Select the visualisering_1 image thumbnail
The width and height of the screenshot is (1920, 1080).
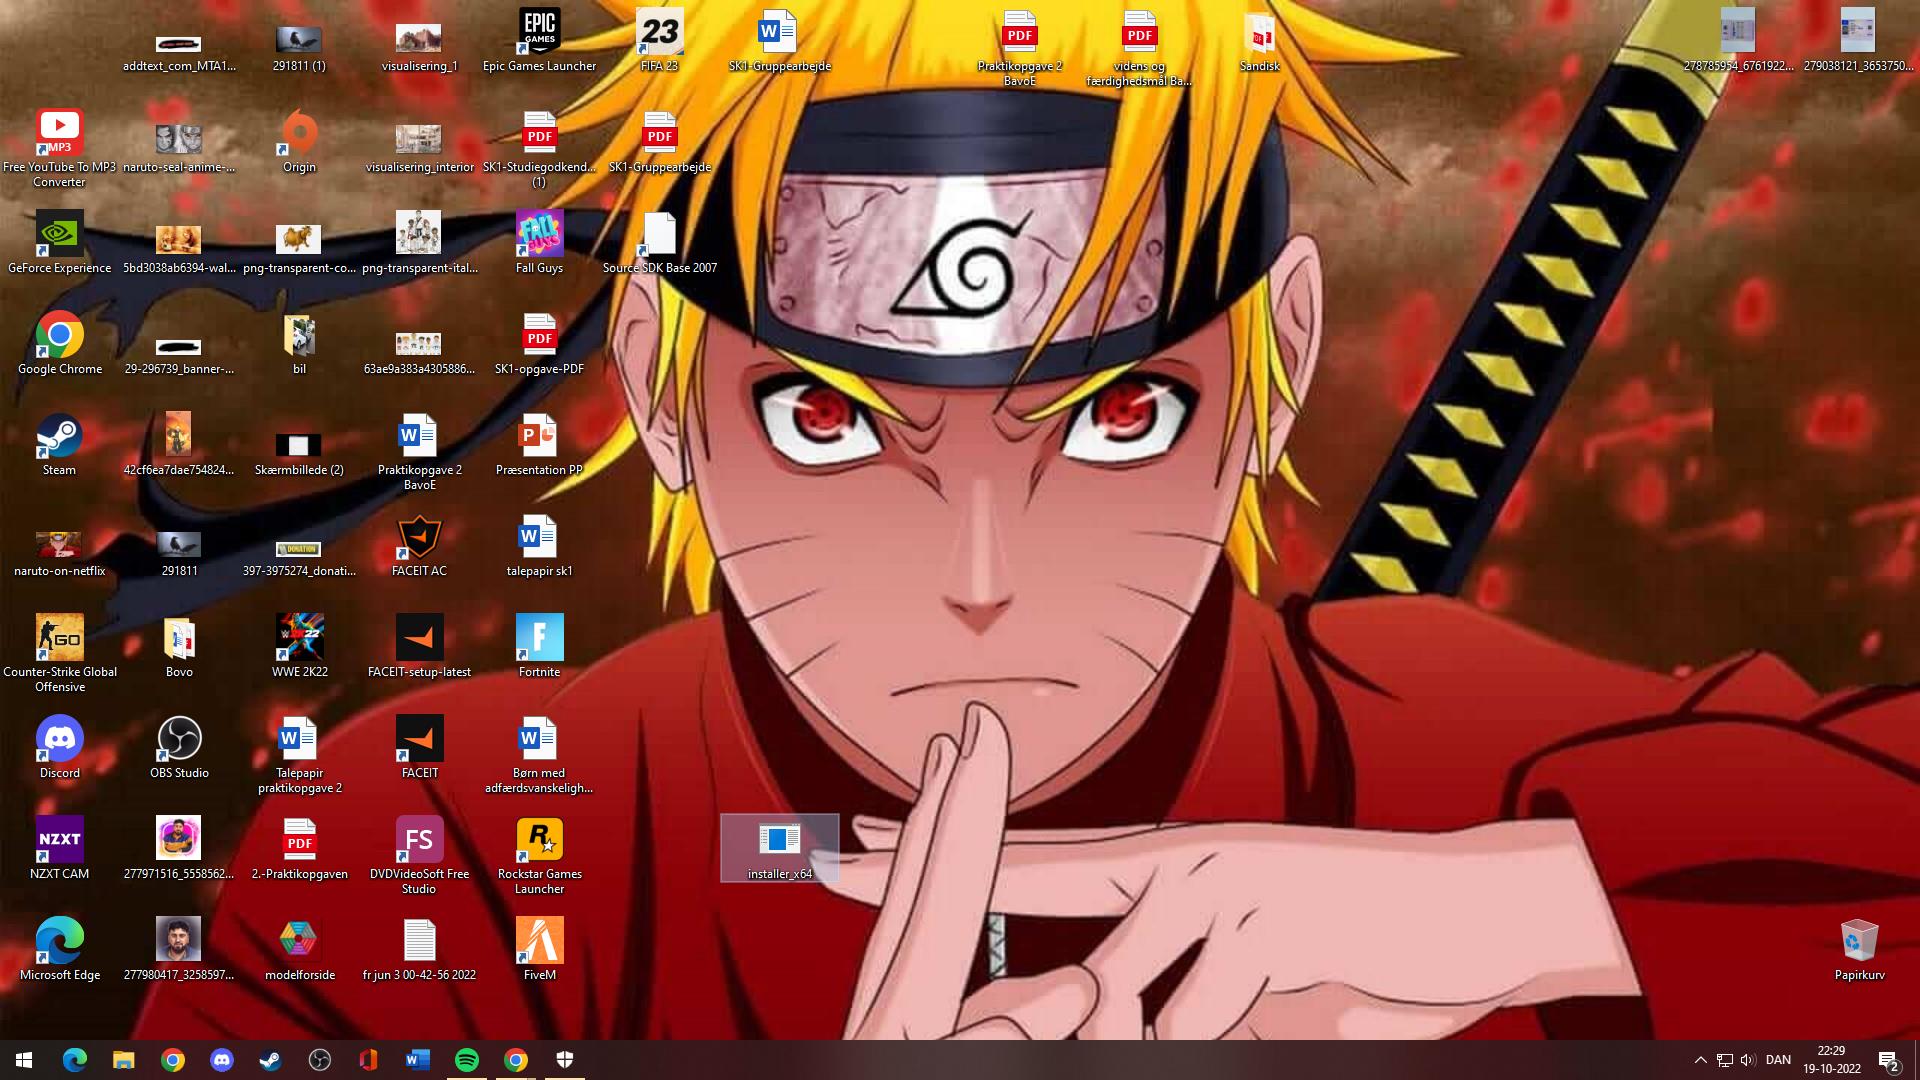click(419, 38)
